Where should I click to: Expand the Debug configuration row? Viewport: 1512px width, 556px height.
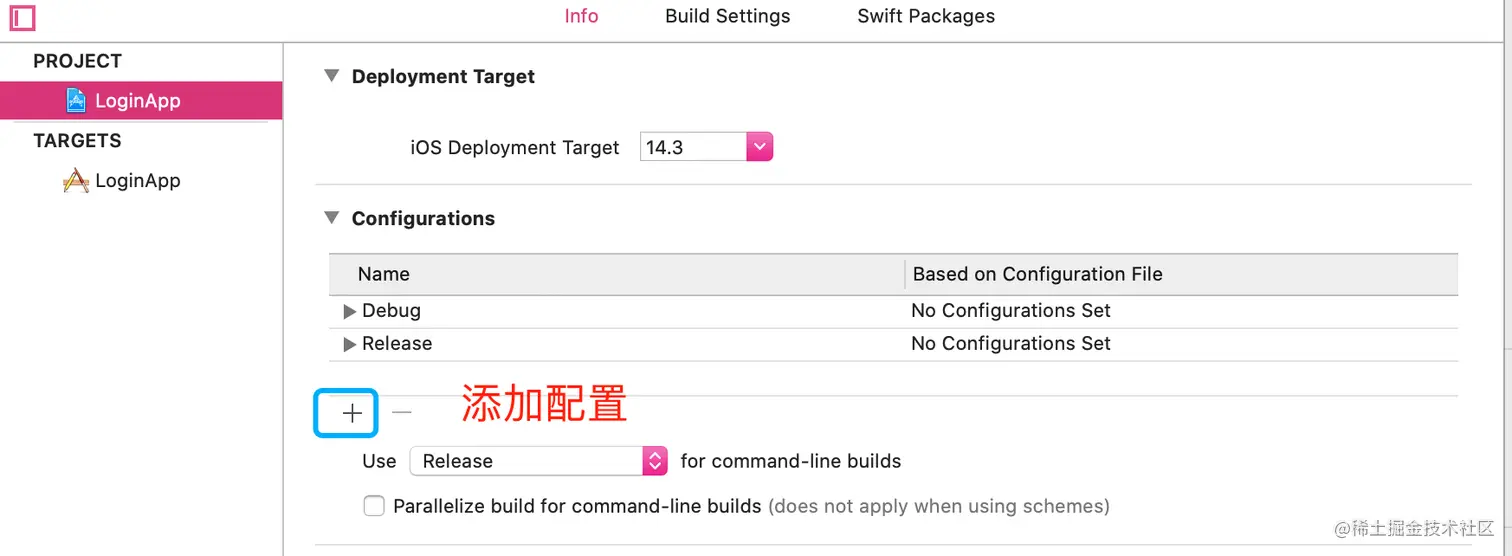click(350, 311)
